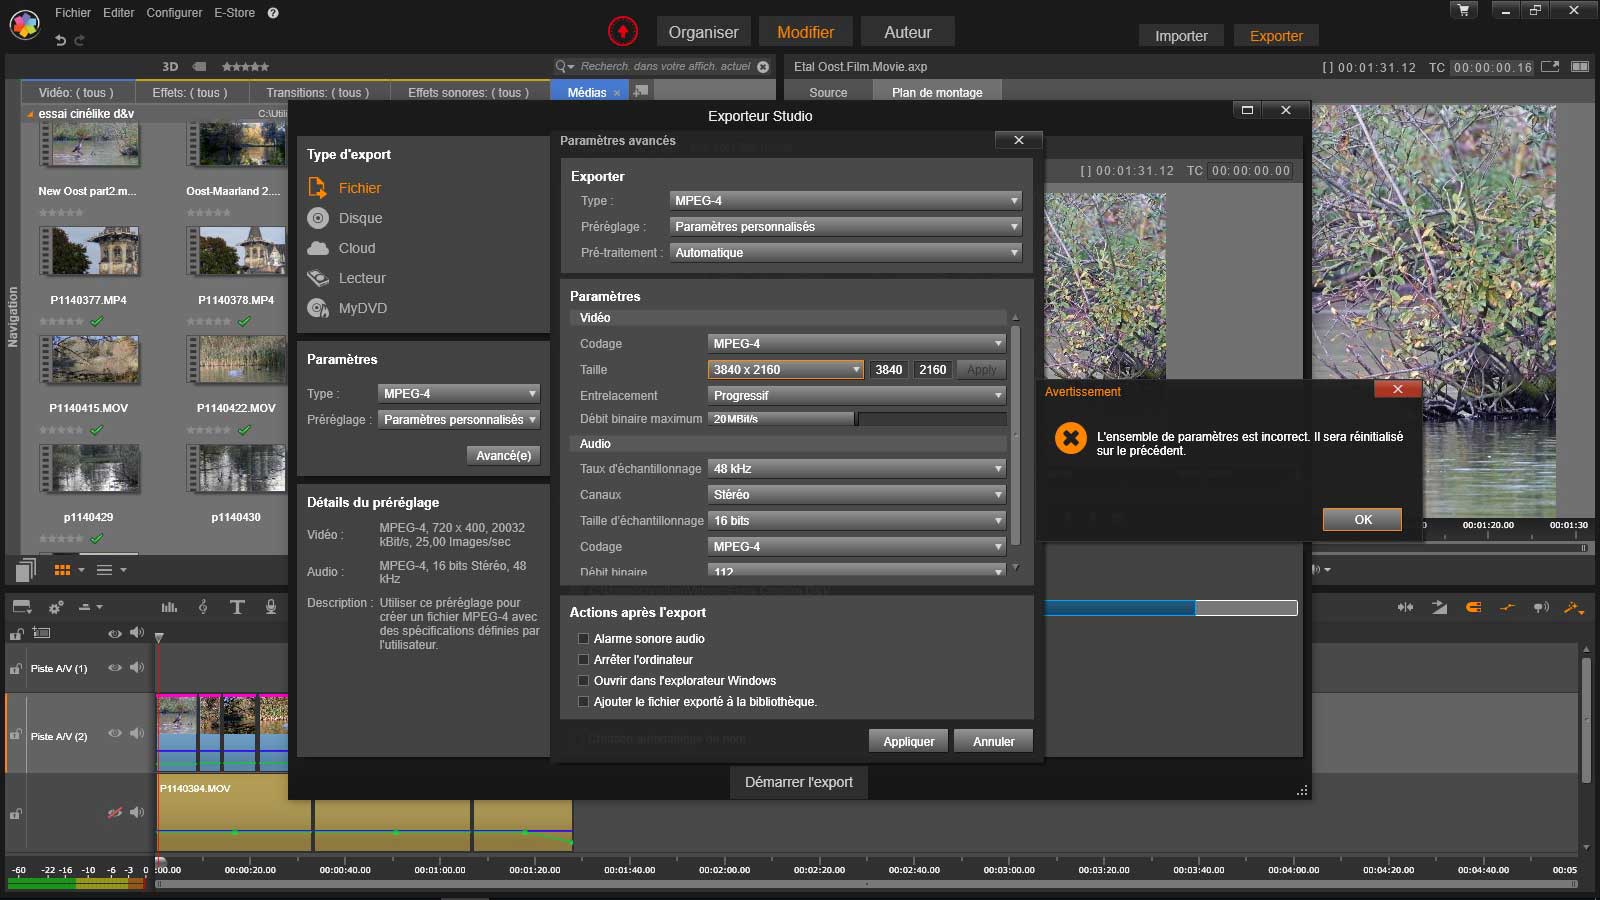Choose the Cloud export option
The width and height of the screenshot is (1600, 900).
click(x=356, y=248)
